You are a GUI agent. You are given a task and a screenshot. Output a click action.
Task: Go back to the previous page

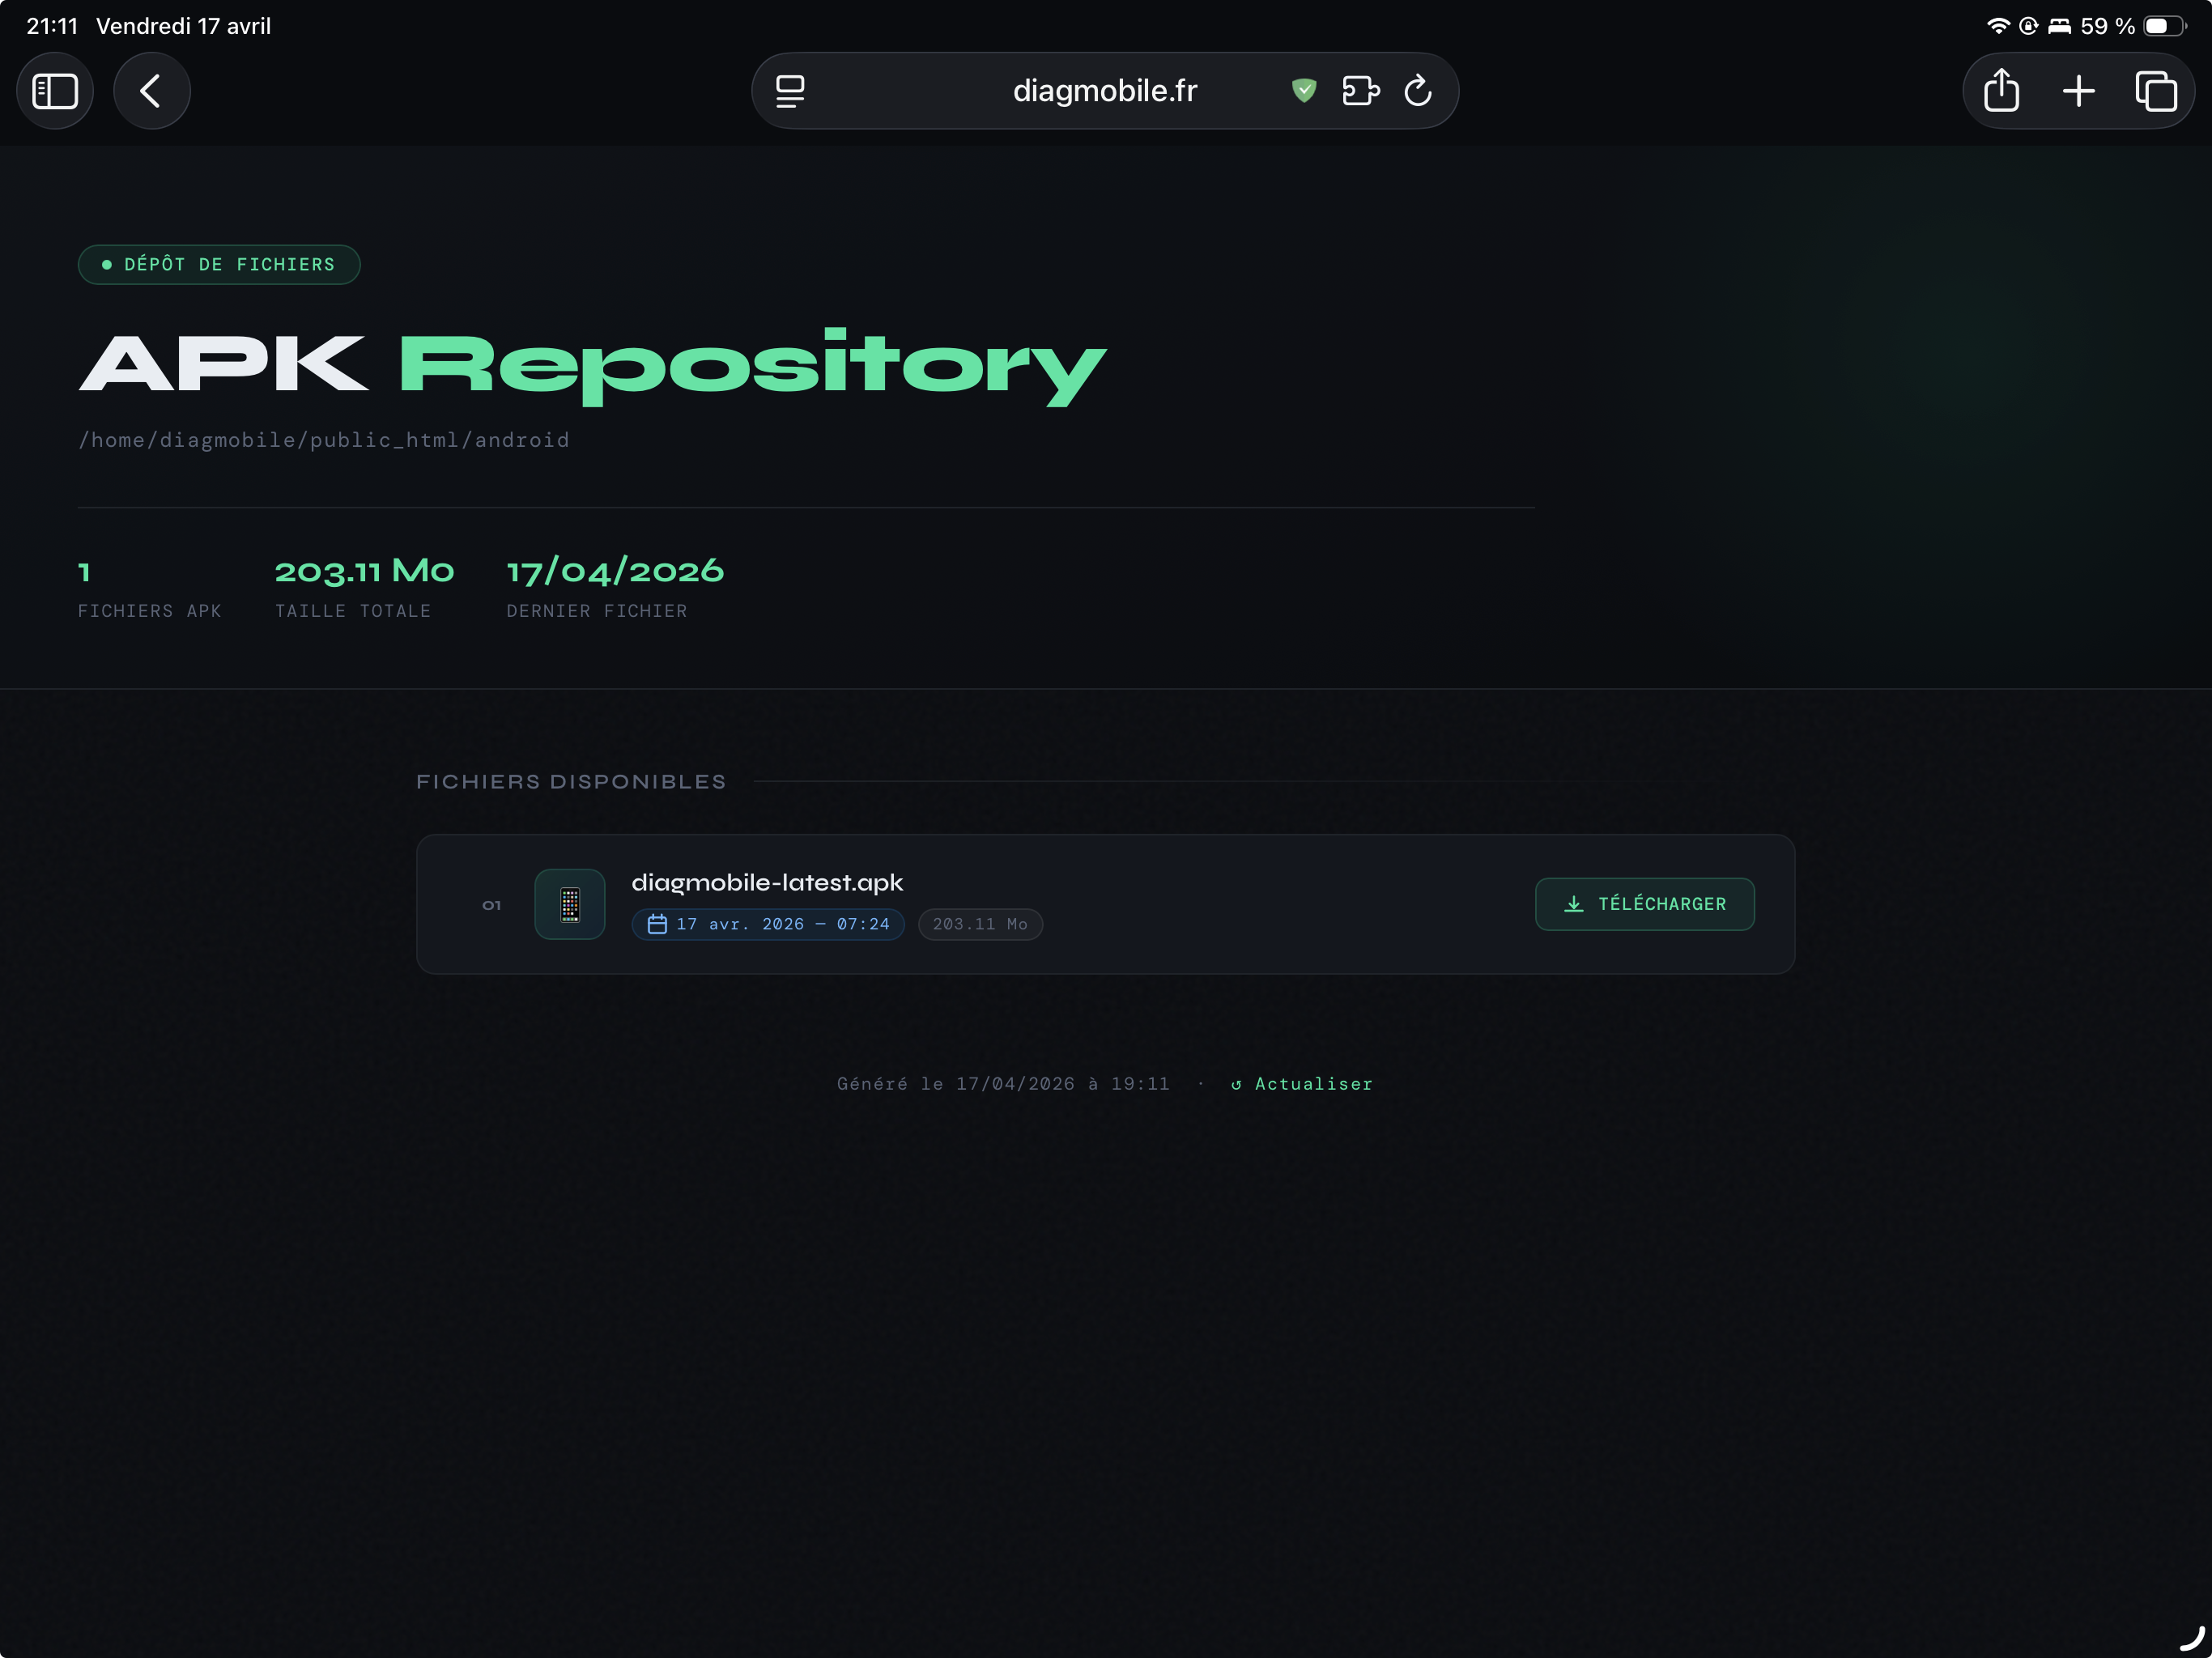[151, 91]
